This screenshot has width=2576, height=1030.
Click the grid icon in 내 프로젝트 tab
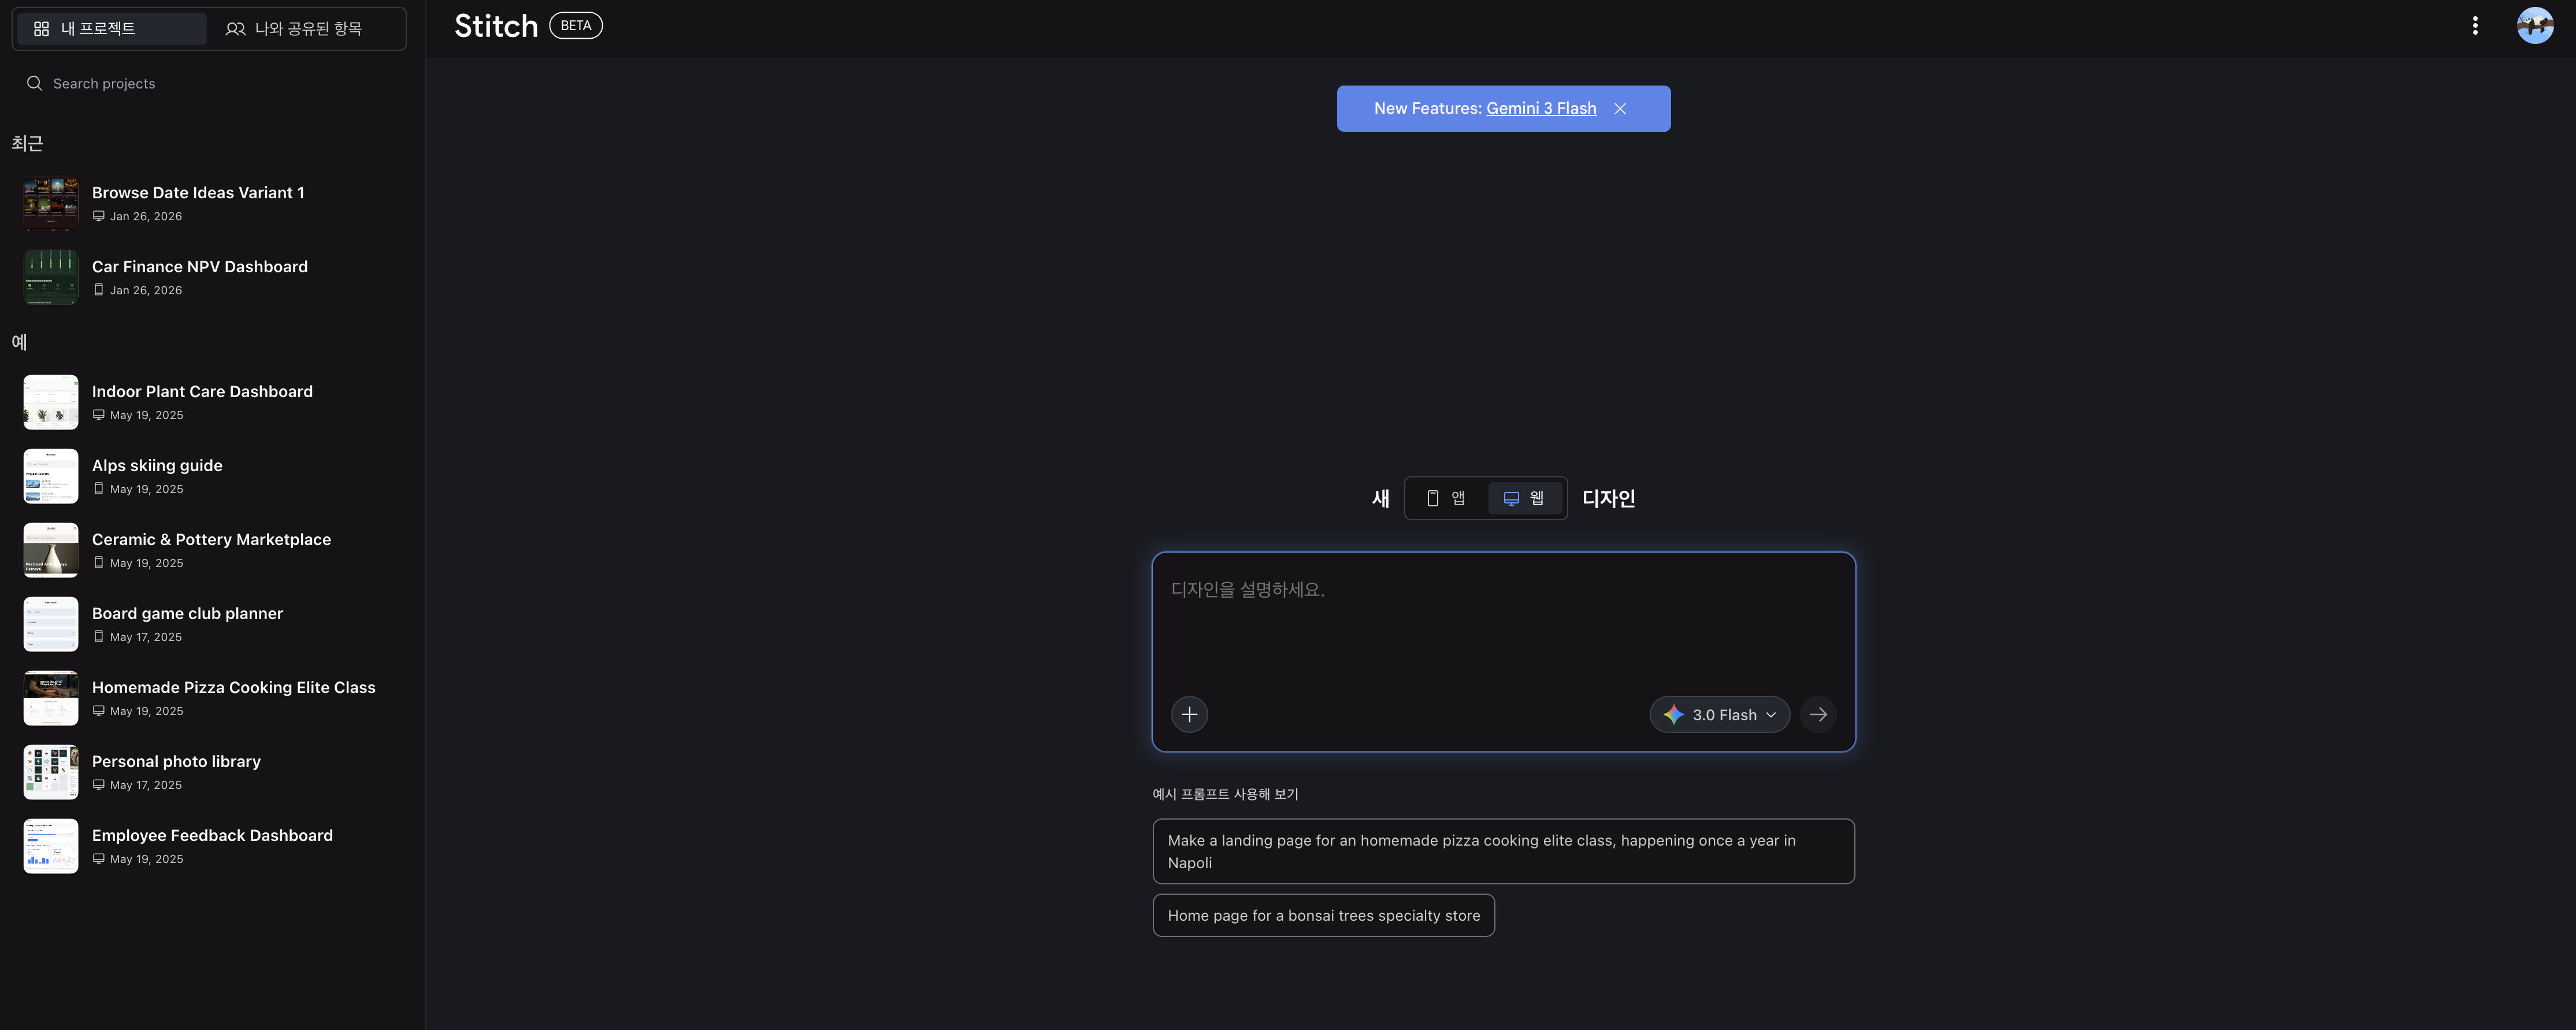[41, 29]
